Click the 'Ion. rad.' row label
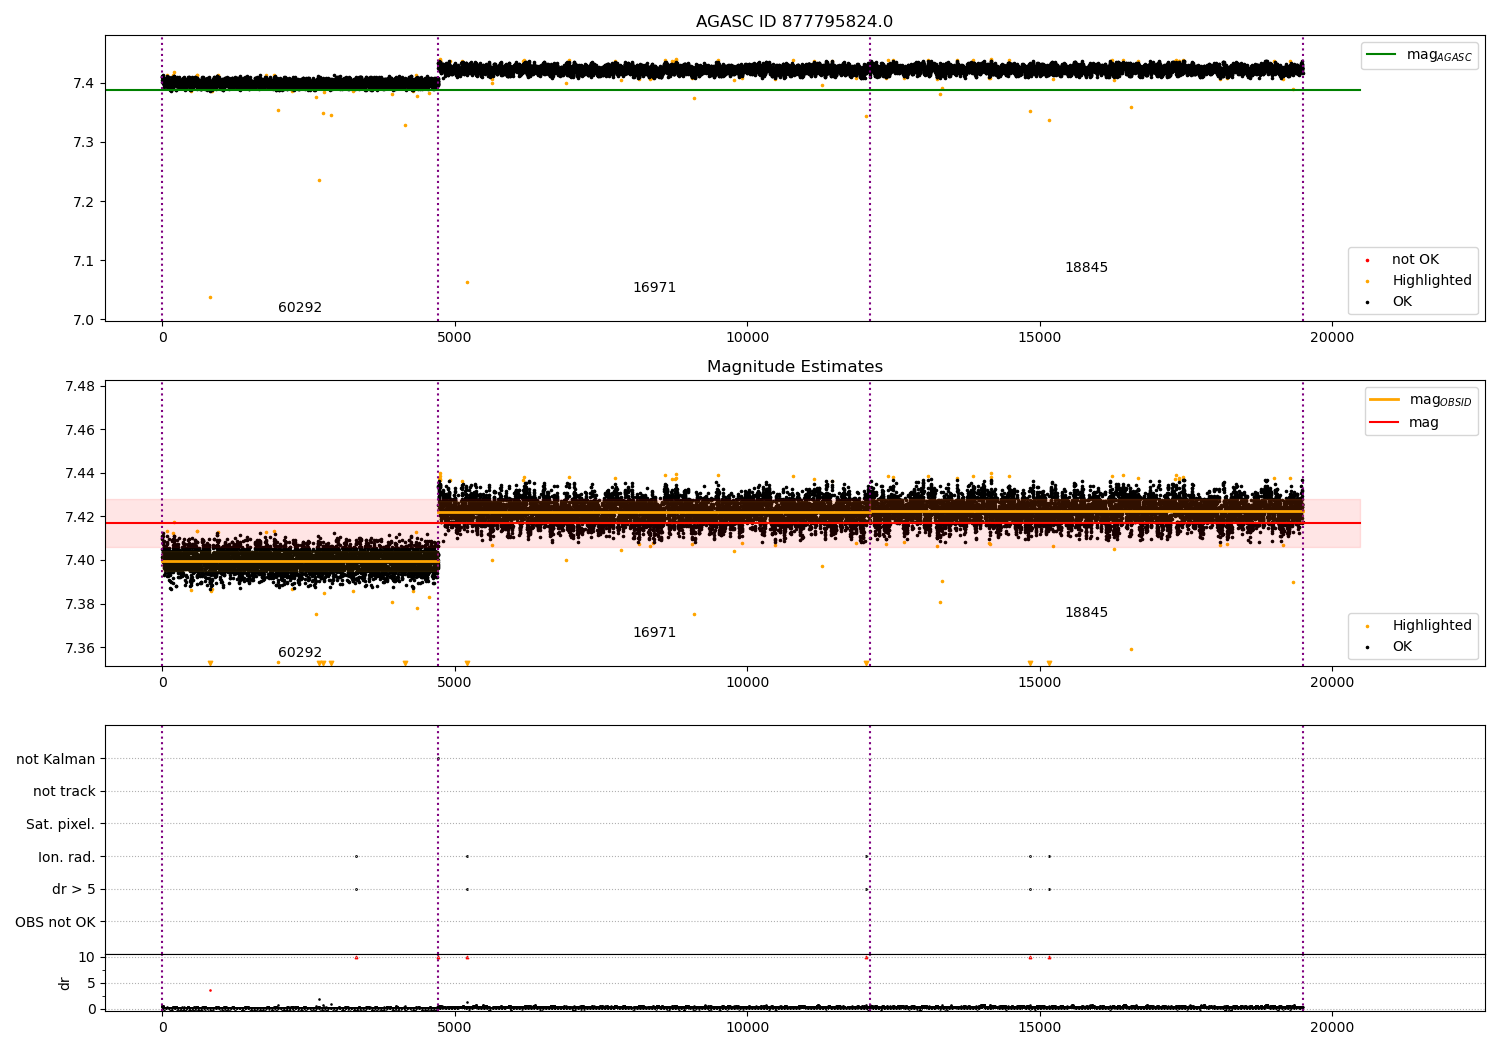The image size is (1500, 1050). pyautogui.click(x=67, y=857)
